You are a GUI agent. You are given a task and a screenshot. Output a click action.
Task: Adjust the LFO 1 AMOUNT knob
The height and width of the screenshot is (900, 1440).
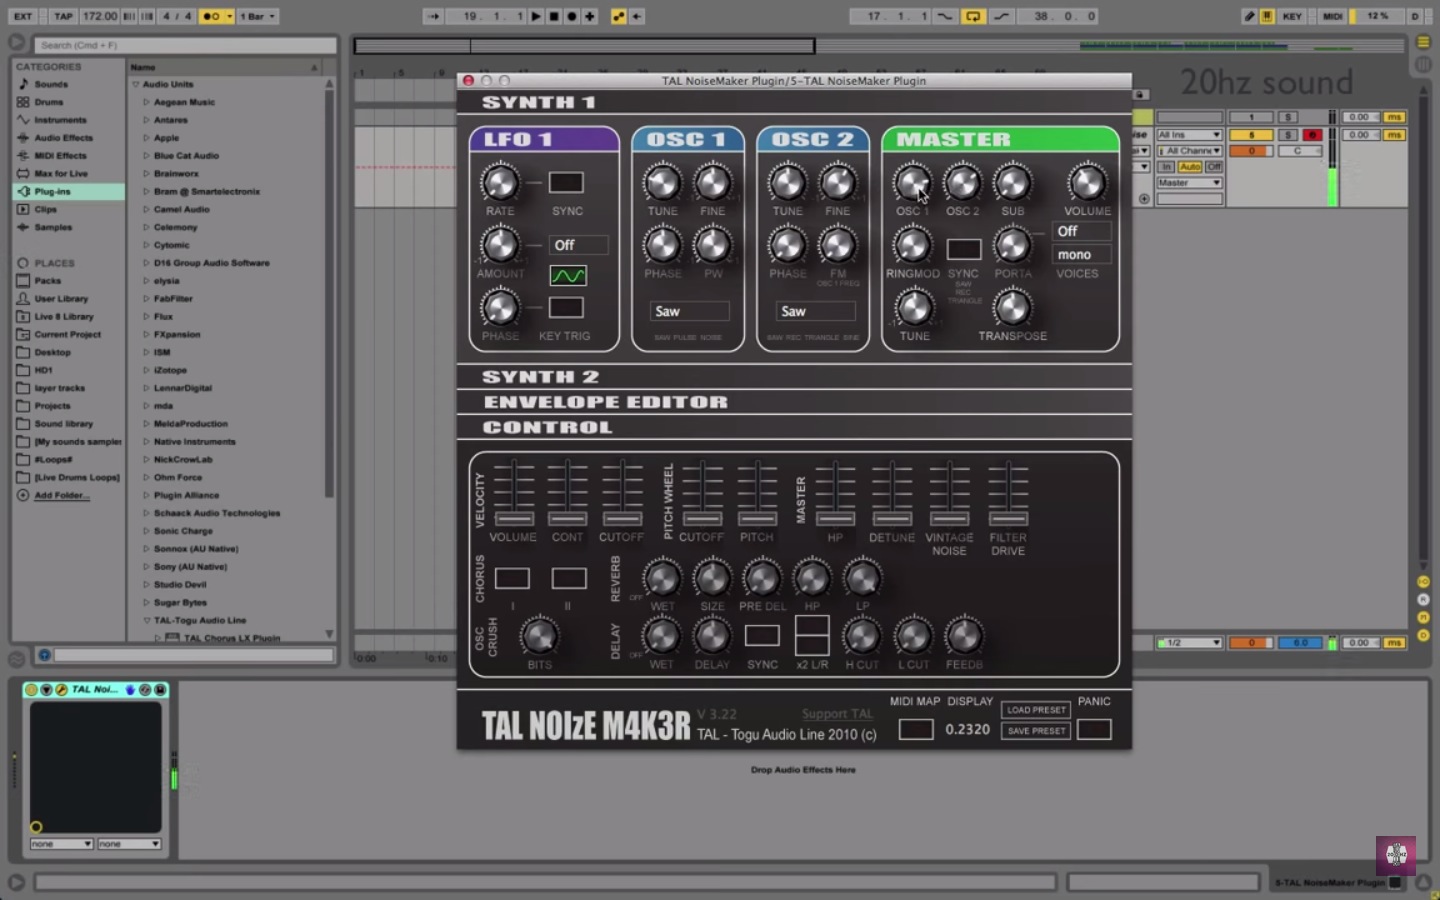click(500, 245)
